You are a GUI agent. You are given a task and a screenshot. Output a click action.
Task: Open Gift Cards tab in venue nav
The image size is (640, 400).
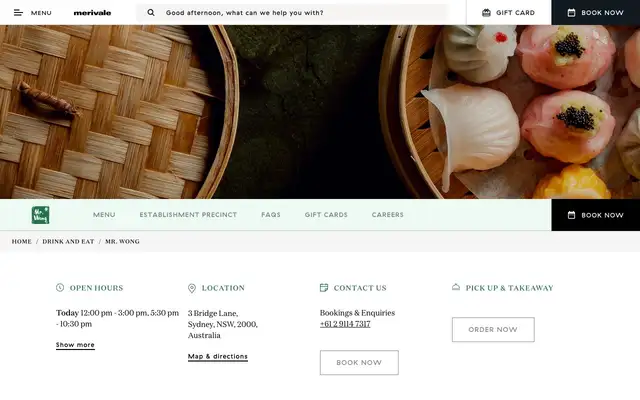coord(326,215)
